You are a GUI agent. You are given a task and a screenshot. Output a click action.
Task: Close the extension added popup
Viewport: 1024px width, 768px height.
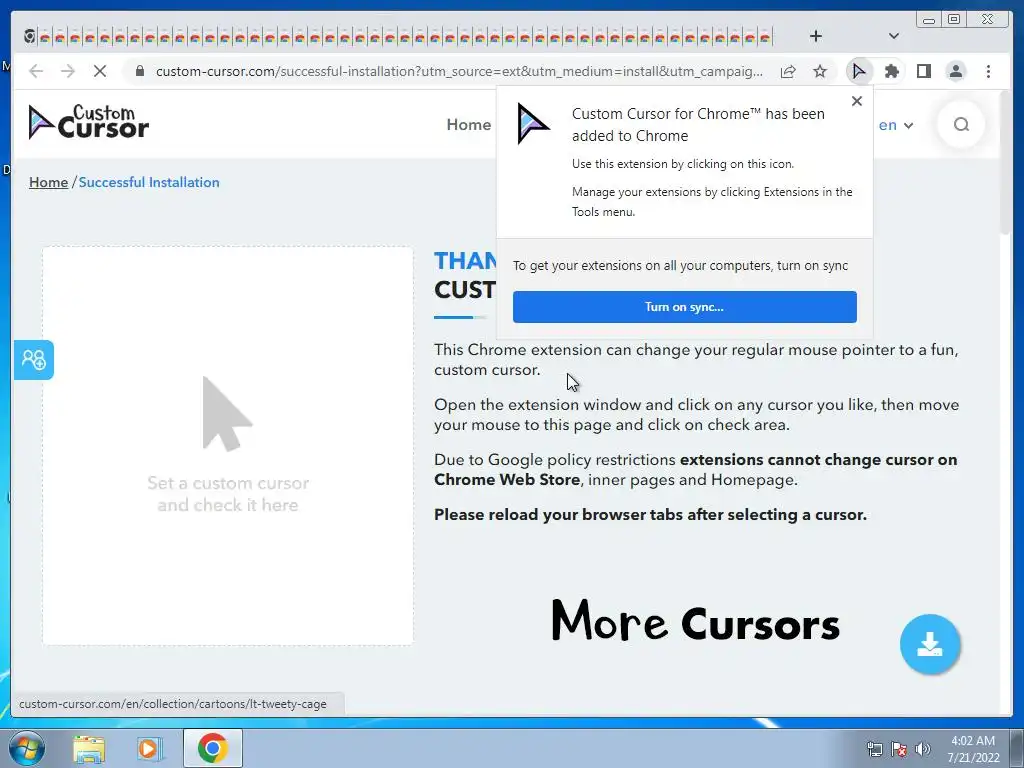857,101
